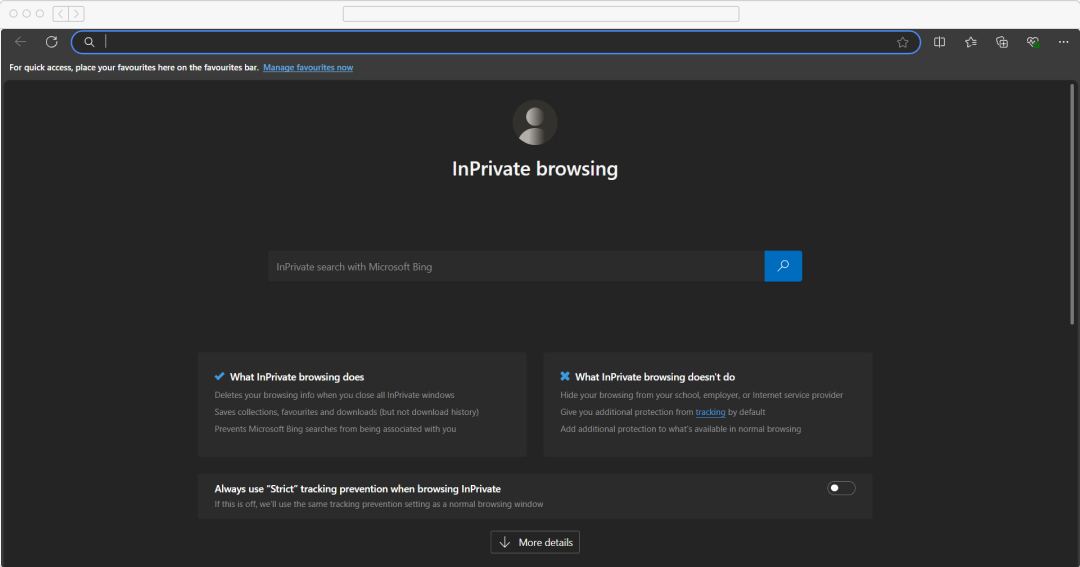Click the What InPrivate browsing doesn't do heading
The width and height of the screenshot is (1080, 567).
click(x=655, y=377)
